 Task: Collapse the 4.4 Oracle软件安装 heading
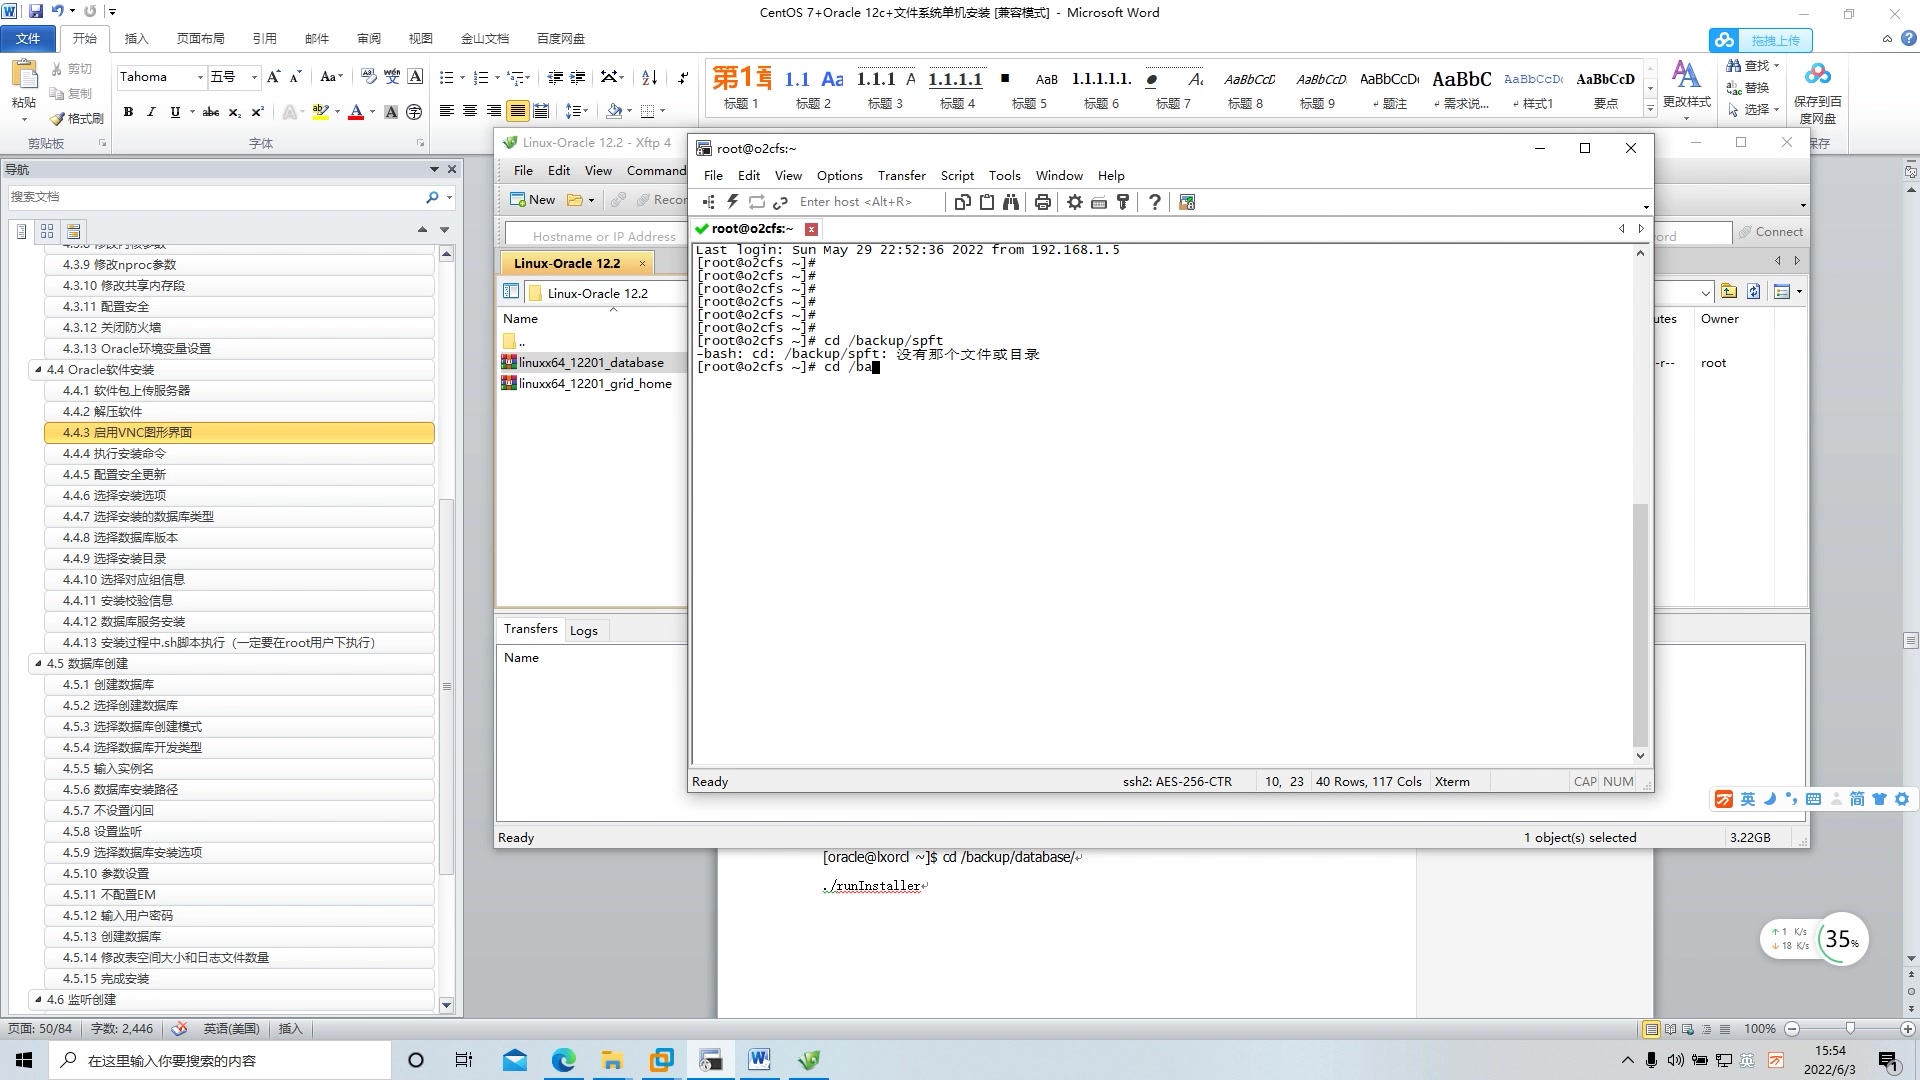click(x=38, y=370)
